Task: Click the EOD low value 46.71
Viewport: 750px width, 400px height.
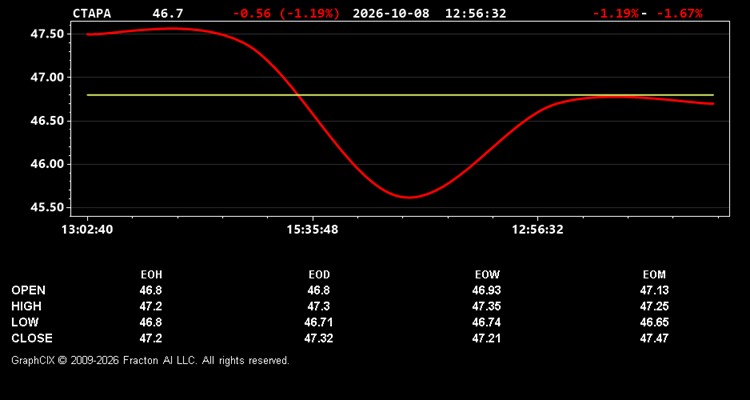Action: [x=319, y=322]
